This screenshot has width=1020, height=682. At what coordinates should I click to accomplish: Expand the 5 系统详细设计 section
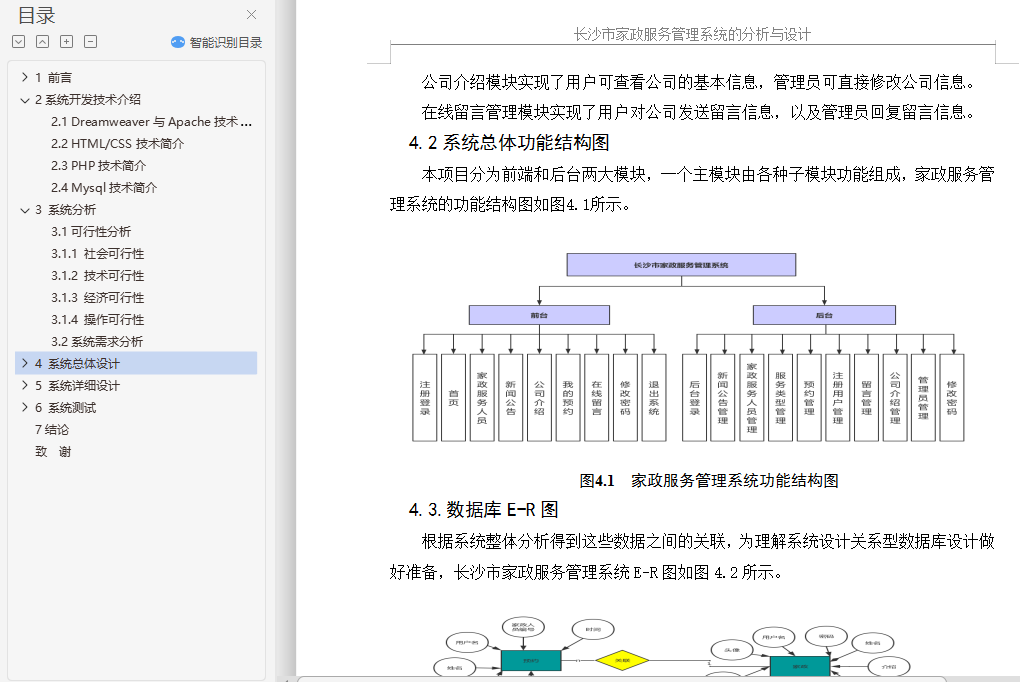tap(25, 385)
